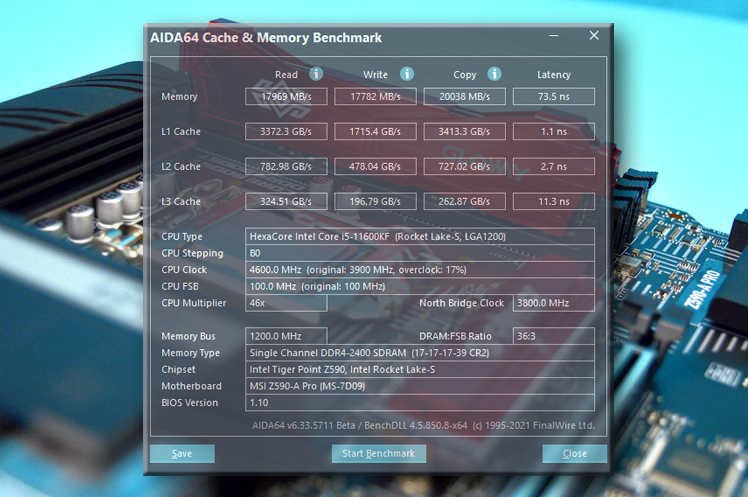Start the Benchmark run

[x=379, y=454]
